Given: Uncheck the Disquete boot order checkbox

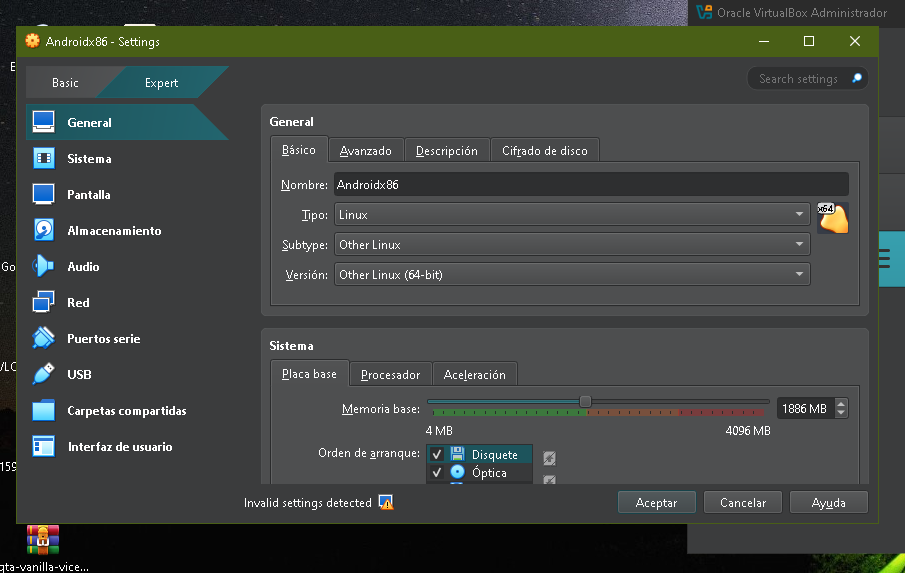Looking at the screenshot, I should pos(437,454).
